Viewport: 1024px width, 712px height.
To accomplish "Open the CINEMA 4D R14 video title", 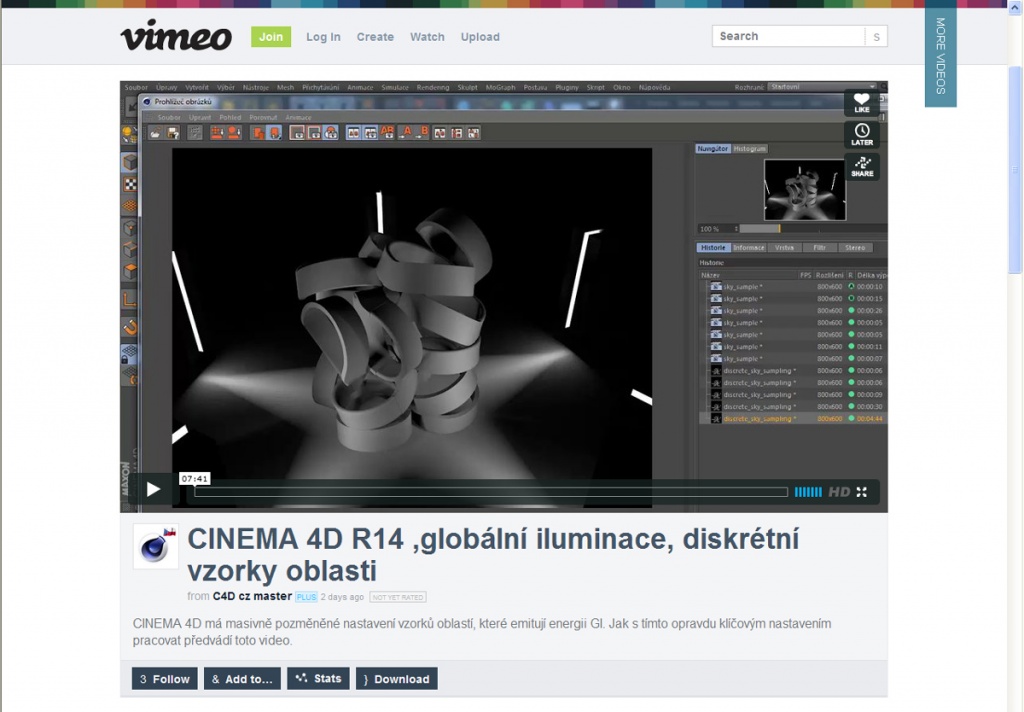I will tap(493, 555).
